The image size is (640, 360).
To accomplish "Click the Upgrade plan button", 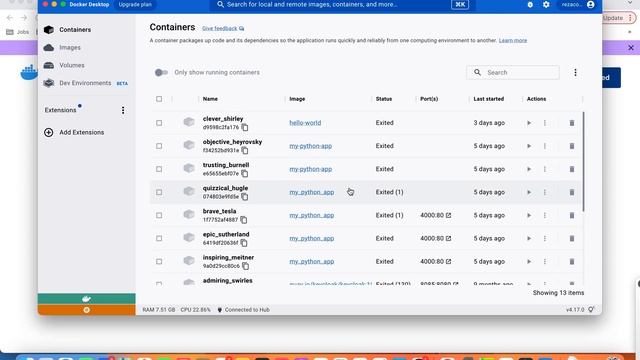I will [x=135, y=4].
